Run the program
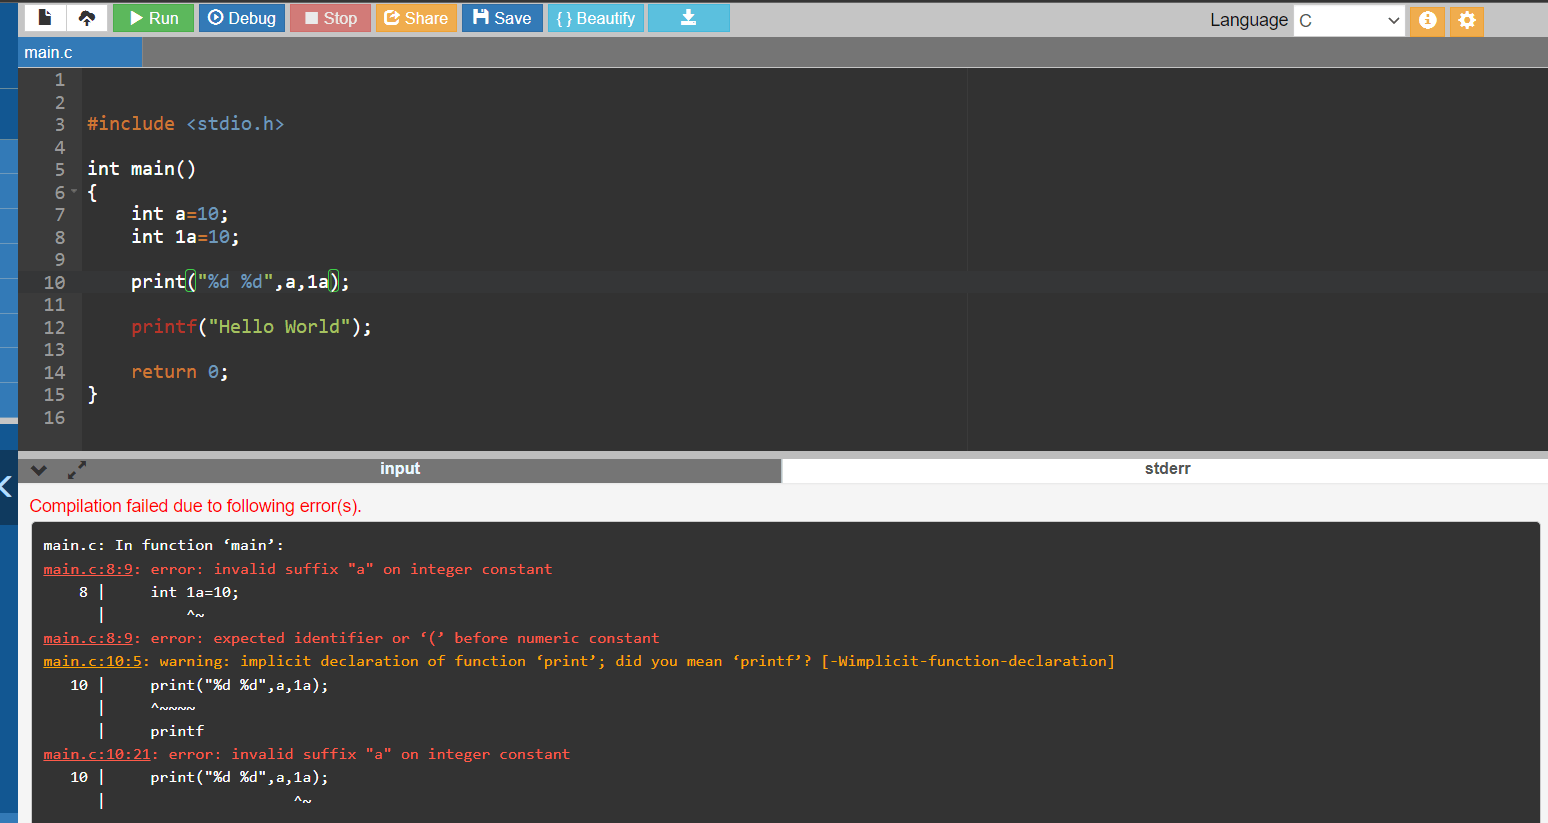Image resolution: width=1548 pixels, height=823 pixels. 154,18
